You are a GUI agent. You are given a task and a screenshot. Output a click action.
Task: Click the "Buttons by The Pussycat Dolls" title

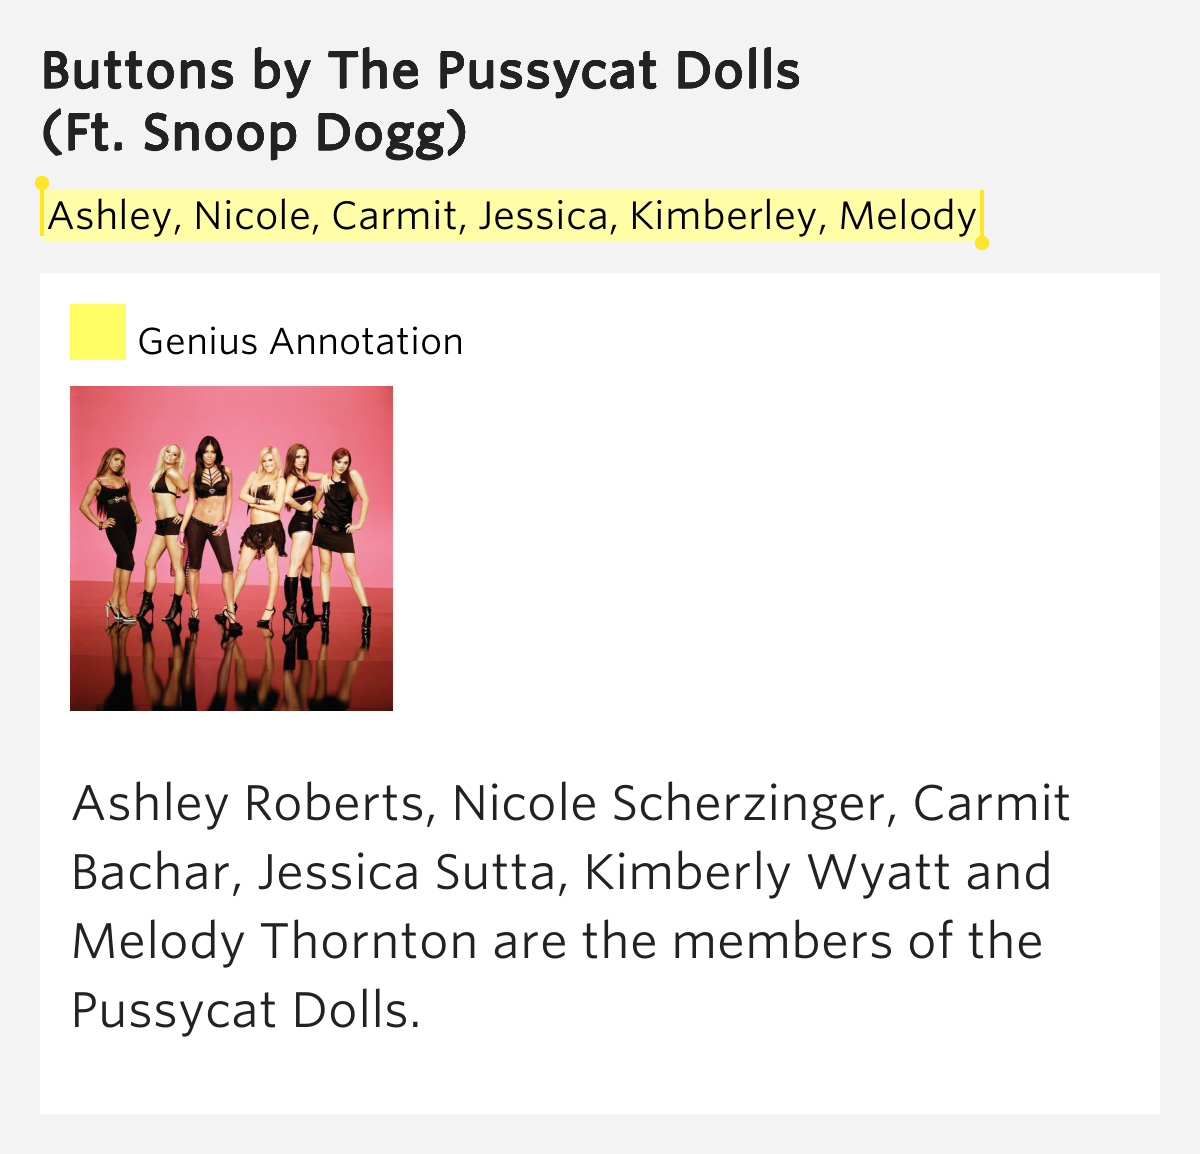[420, 71]
